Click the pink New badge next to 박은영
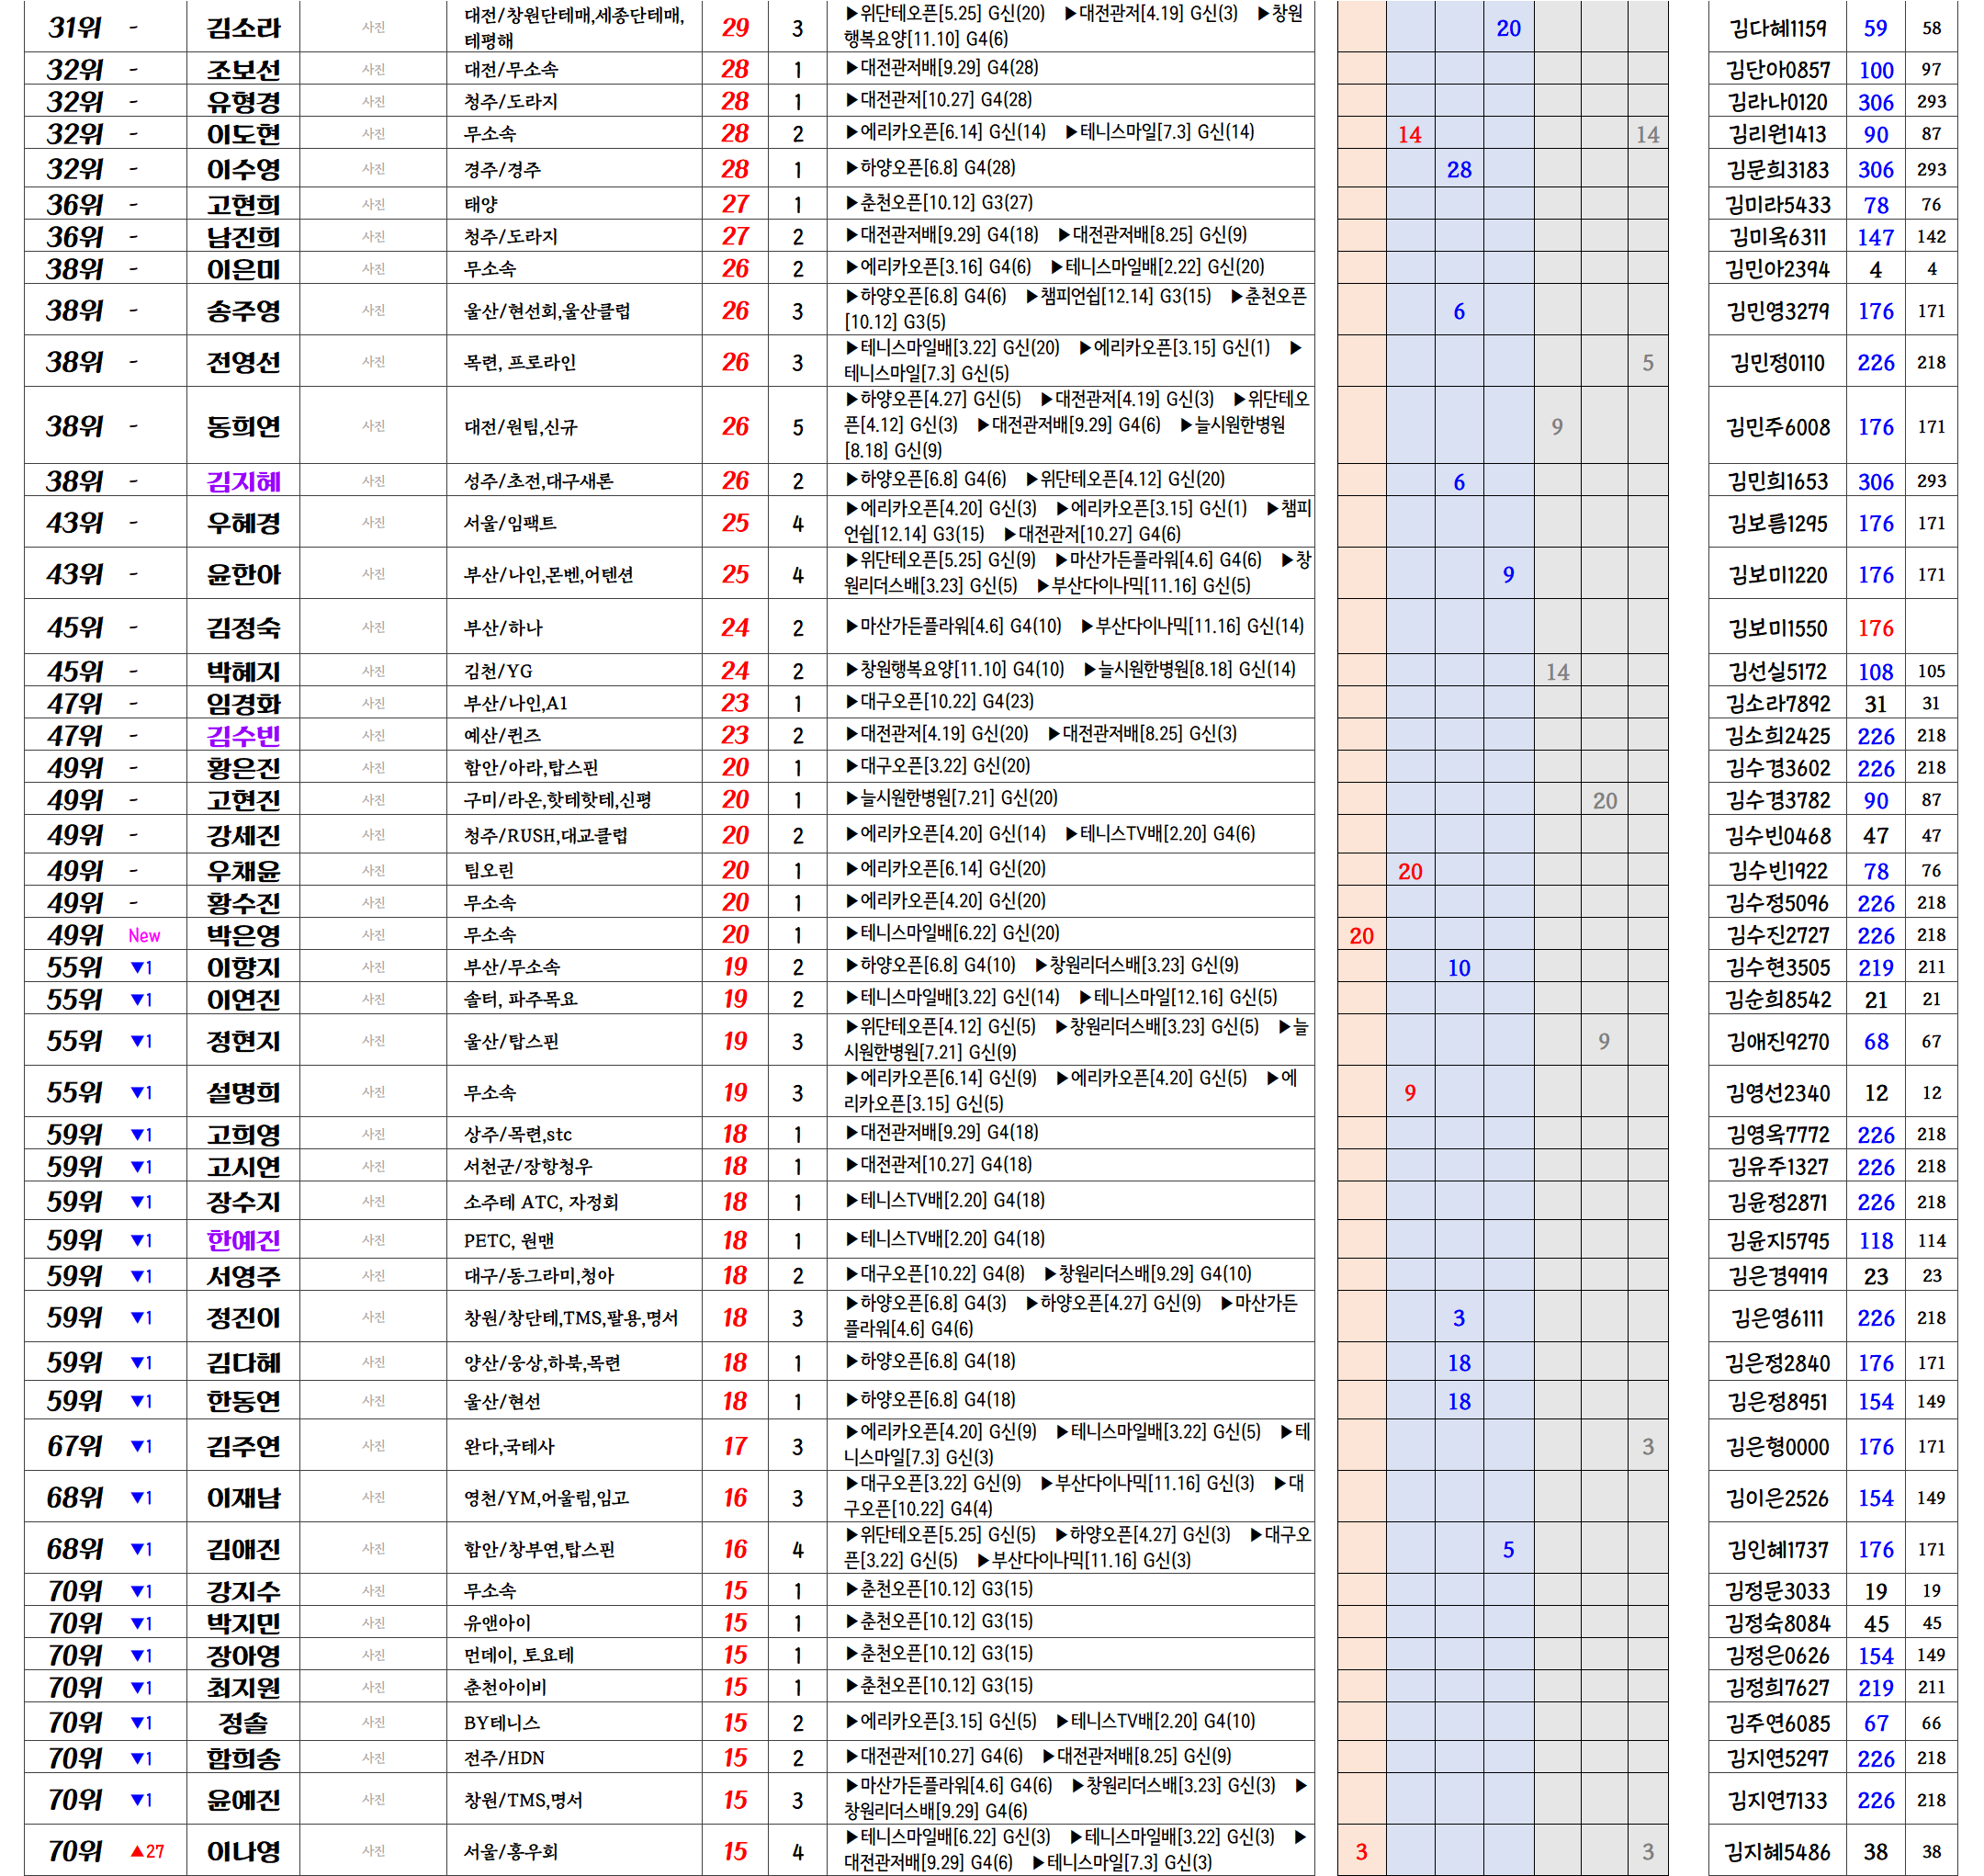Image resolution: width=1984 pixels, height=1876 pixels. [x=144, y=935]
